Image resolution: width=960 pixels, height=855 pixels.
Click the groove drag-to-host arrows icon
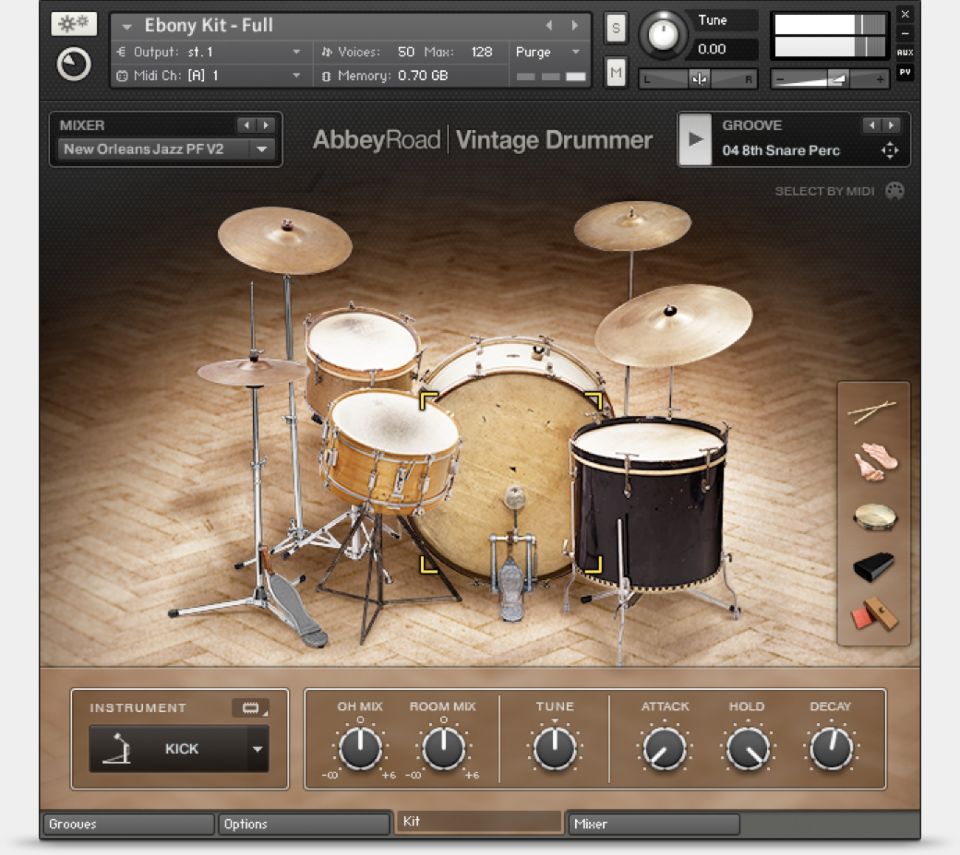pyautogui.click(x=889, y=151)
